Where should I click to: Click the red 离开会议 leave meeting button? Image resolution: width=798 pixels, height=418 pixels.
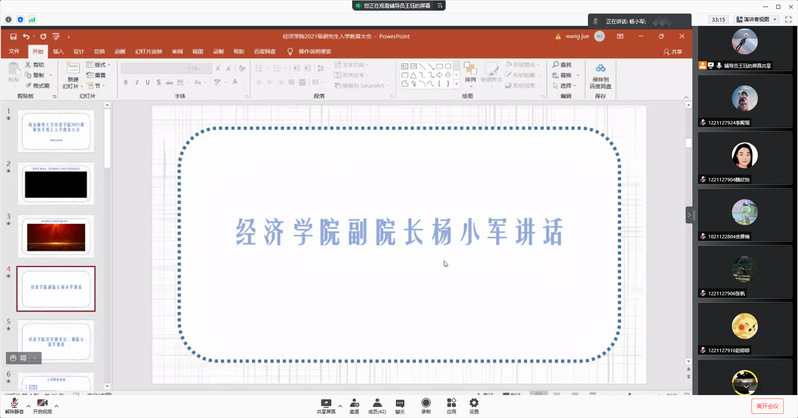(767, 406)
